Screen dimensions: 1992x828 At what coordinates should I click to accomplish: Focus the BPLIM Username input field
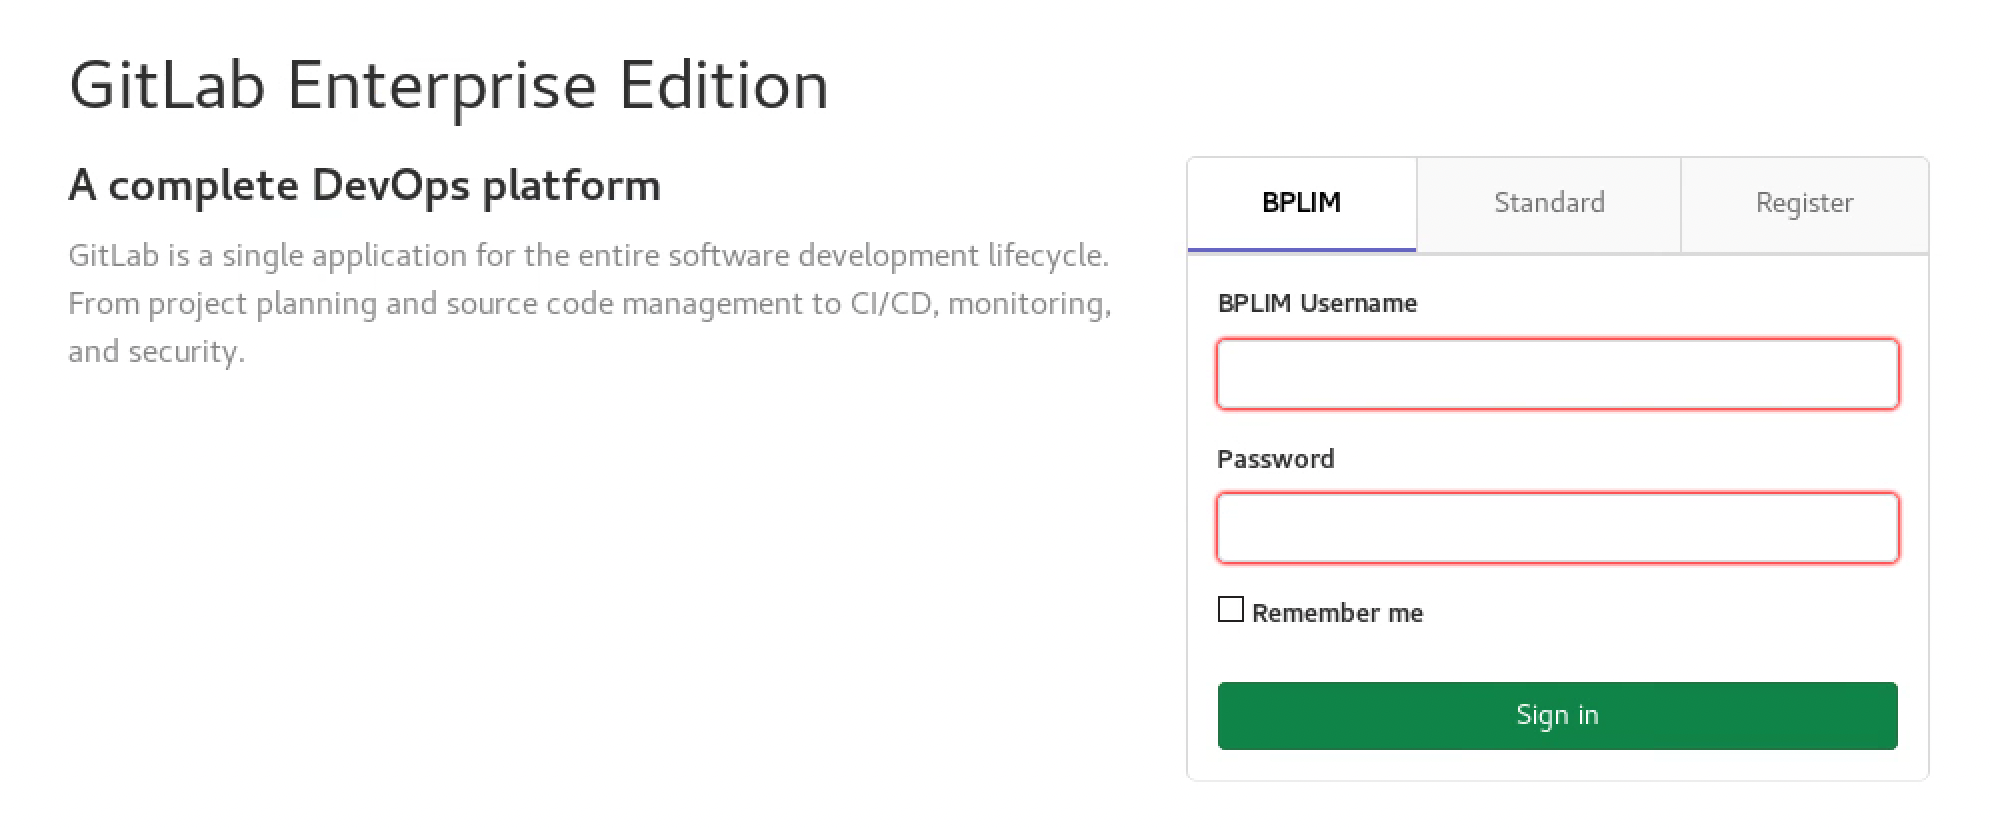[1557, 374]
